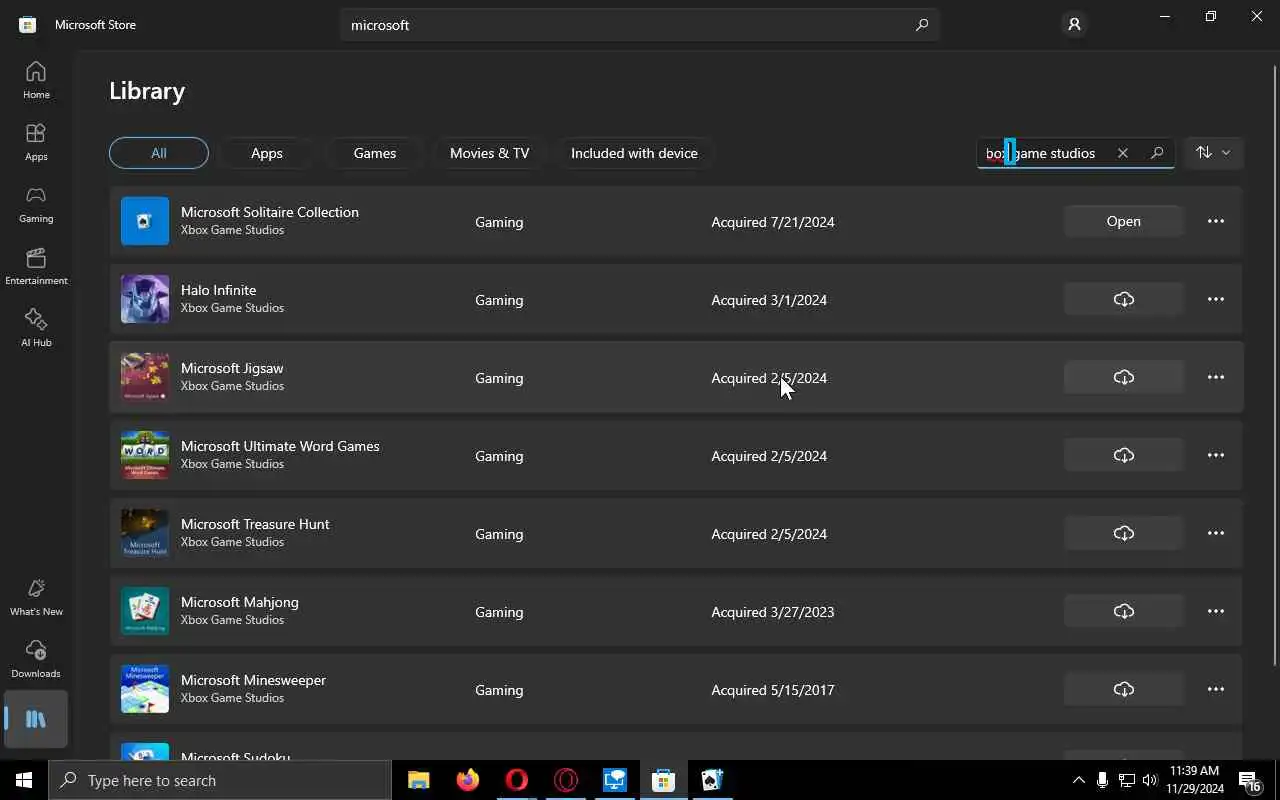Download Halo Infinite via cloud icon
Image resolution: width=1280 pixels, height=800 pixels.
pos(1124,299)
